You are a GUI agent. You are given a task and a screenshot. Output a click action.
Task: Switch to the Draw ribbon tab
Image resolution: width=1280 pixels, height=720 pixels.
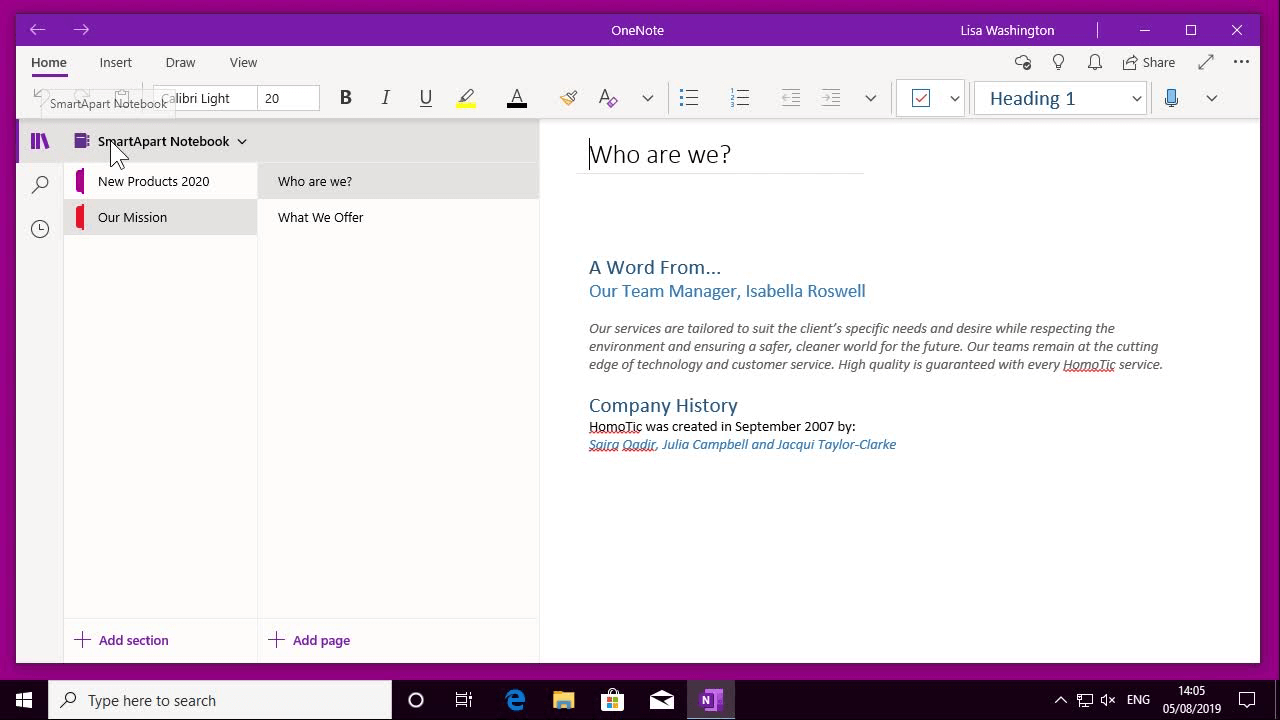180,62
